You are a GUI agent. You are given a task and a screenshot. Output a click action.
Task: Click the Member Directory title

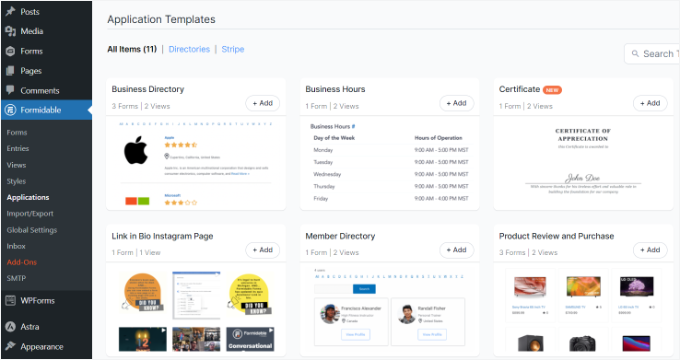coord(340,236)
